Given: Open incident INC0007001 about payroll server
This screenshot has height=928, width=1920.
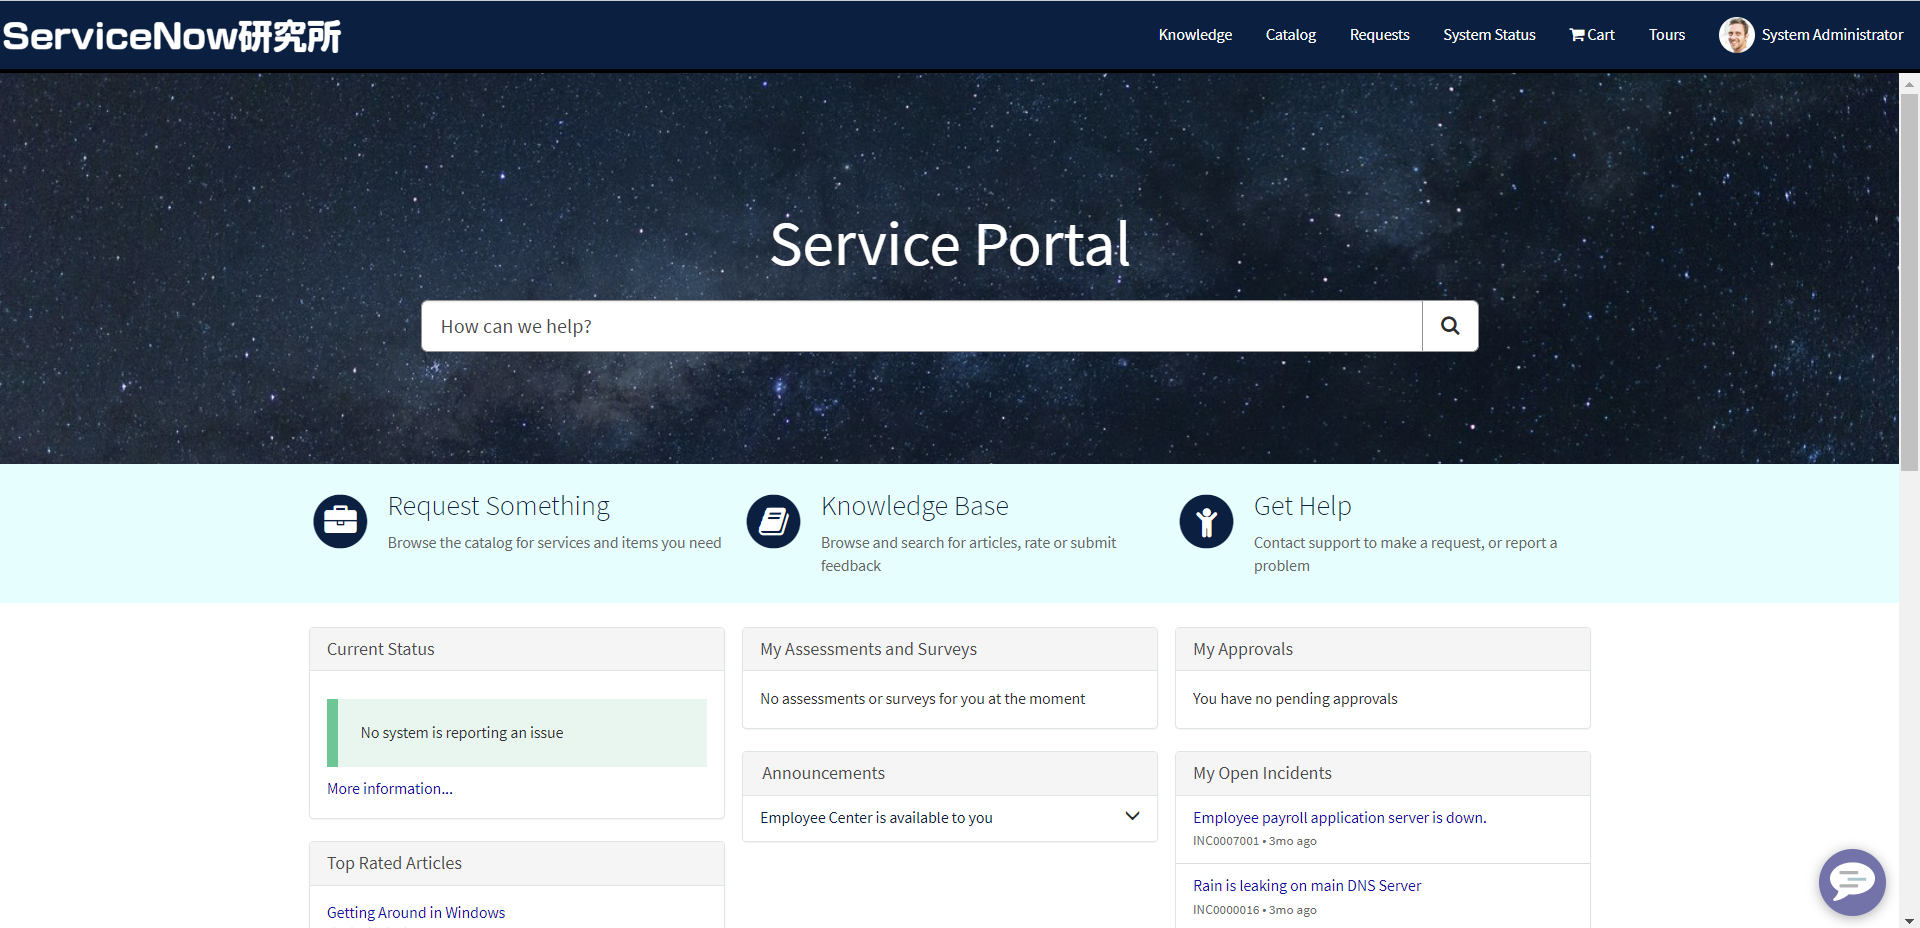Looking at the screenshot, I should click(x=1339, y=817).
